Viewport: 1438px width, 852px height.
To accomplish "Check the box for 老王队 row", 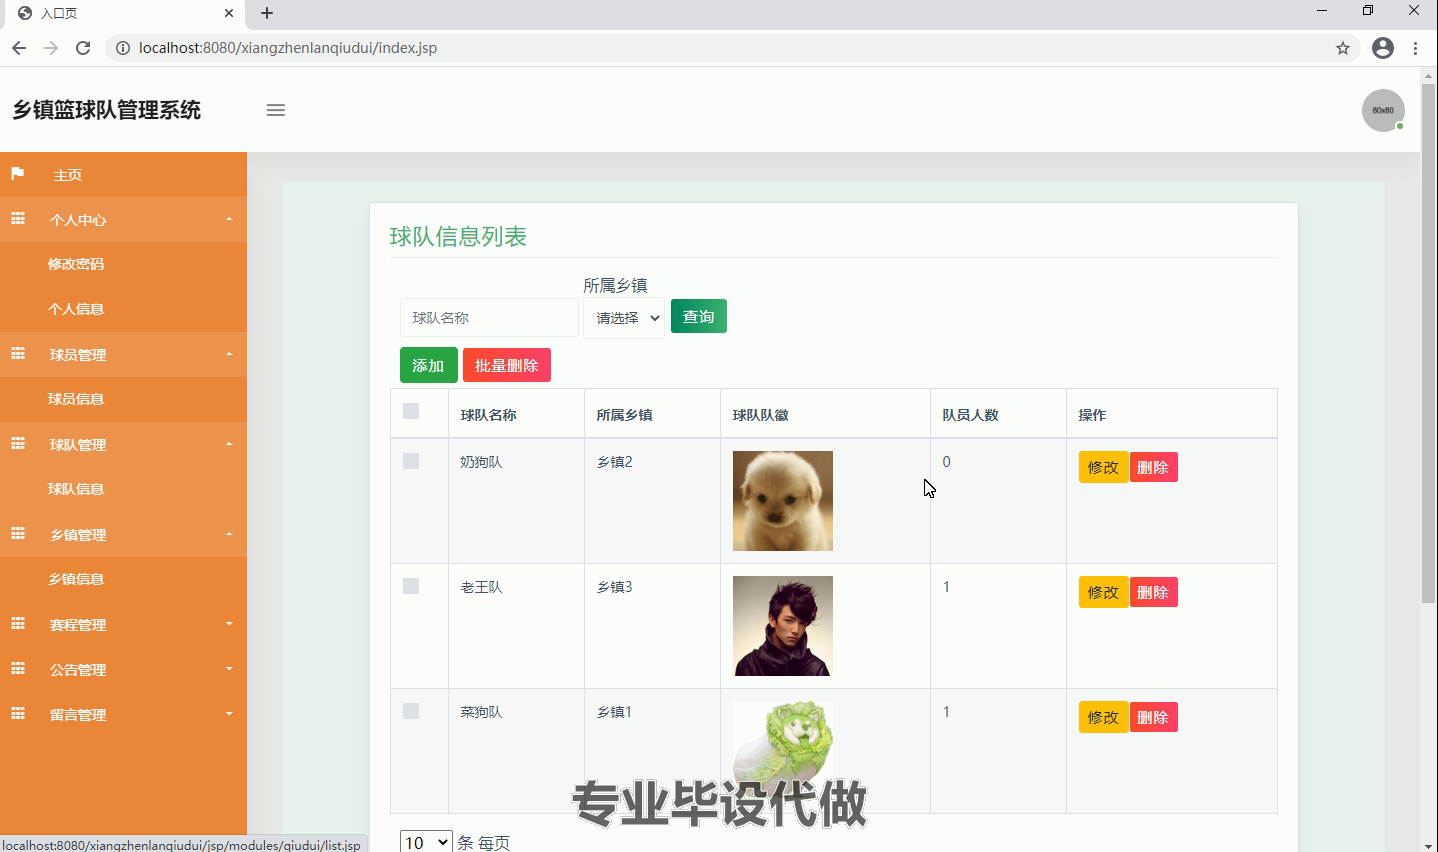I will [x=411, y=586].
